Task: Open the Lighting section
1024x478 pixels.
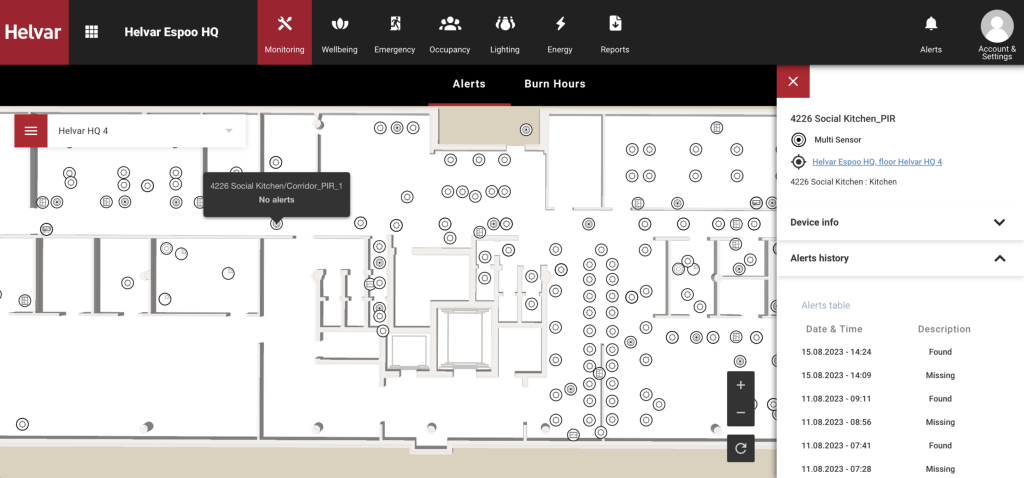Action: pyautogui.click(x=505, y=33)
